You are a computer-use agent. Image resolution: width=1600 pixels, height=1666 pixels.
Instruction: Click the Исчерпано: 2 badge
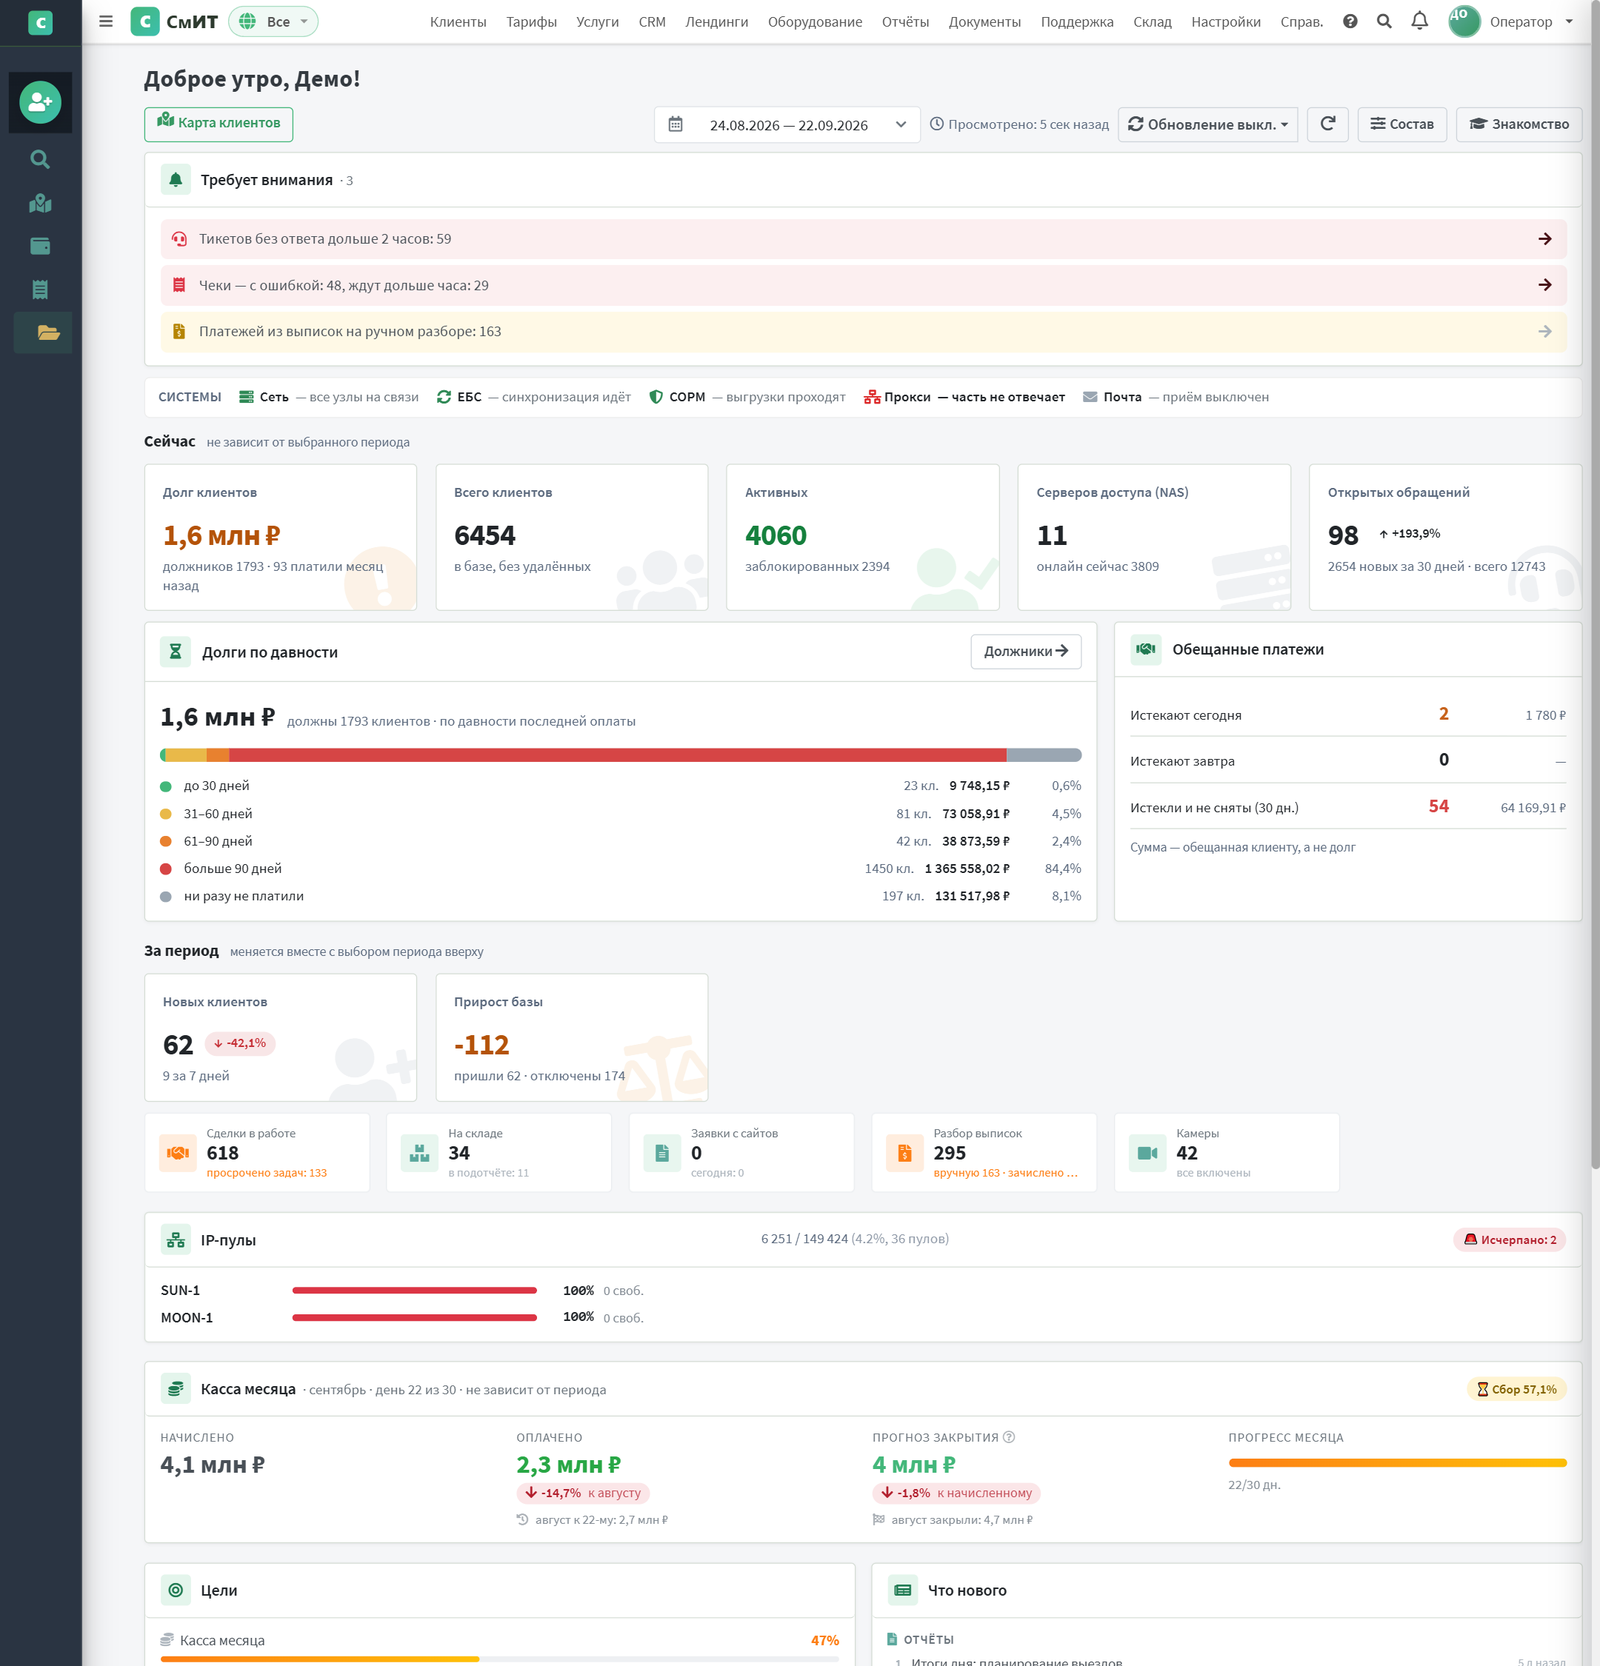(x=1510, y=1240)
